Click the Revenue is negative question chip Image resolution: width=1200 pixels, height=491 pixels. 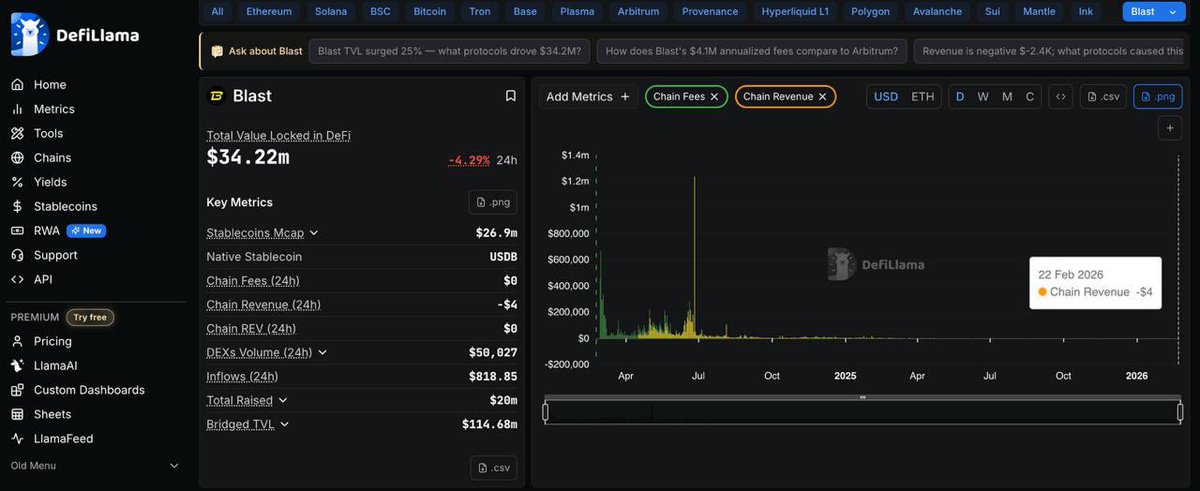coord(1049,51)
